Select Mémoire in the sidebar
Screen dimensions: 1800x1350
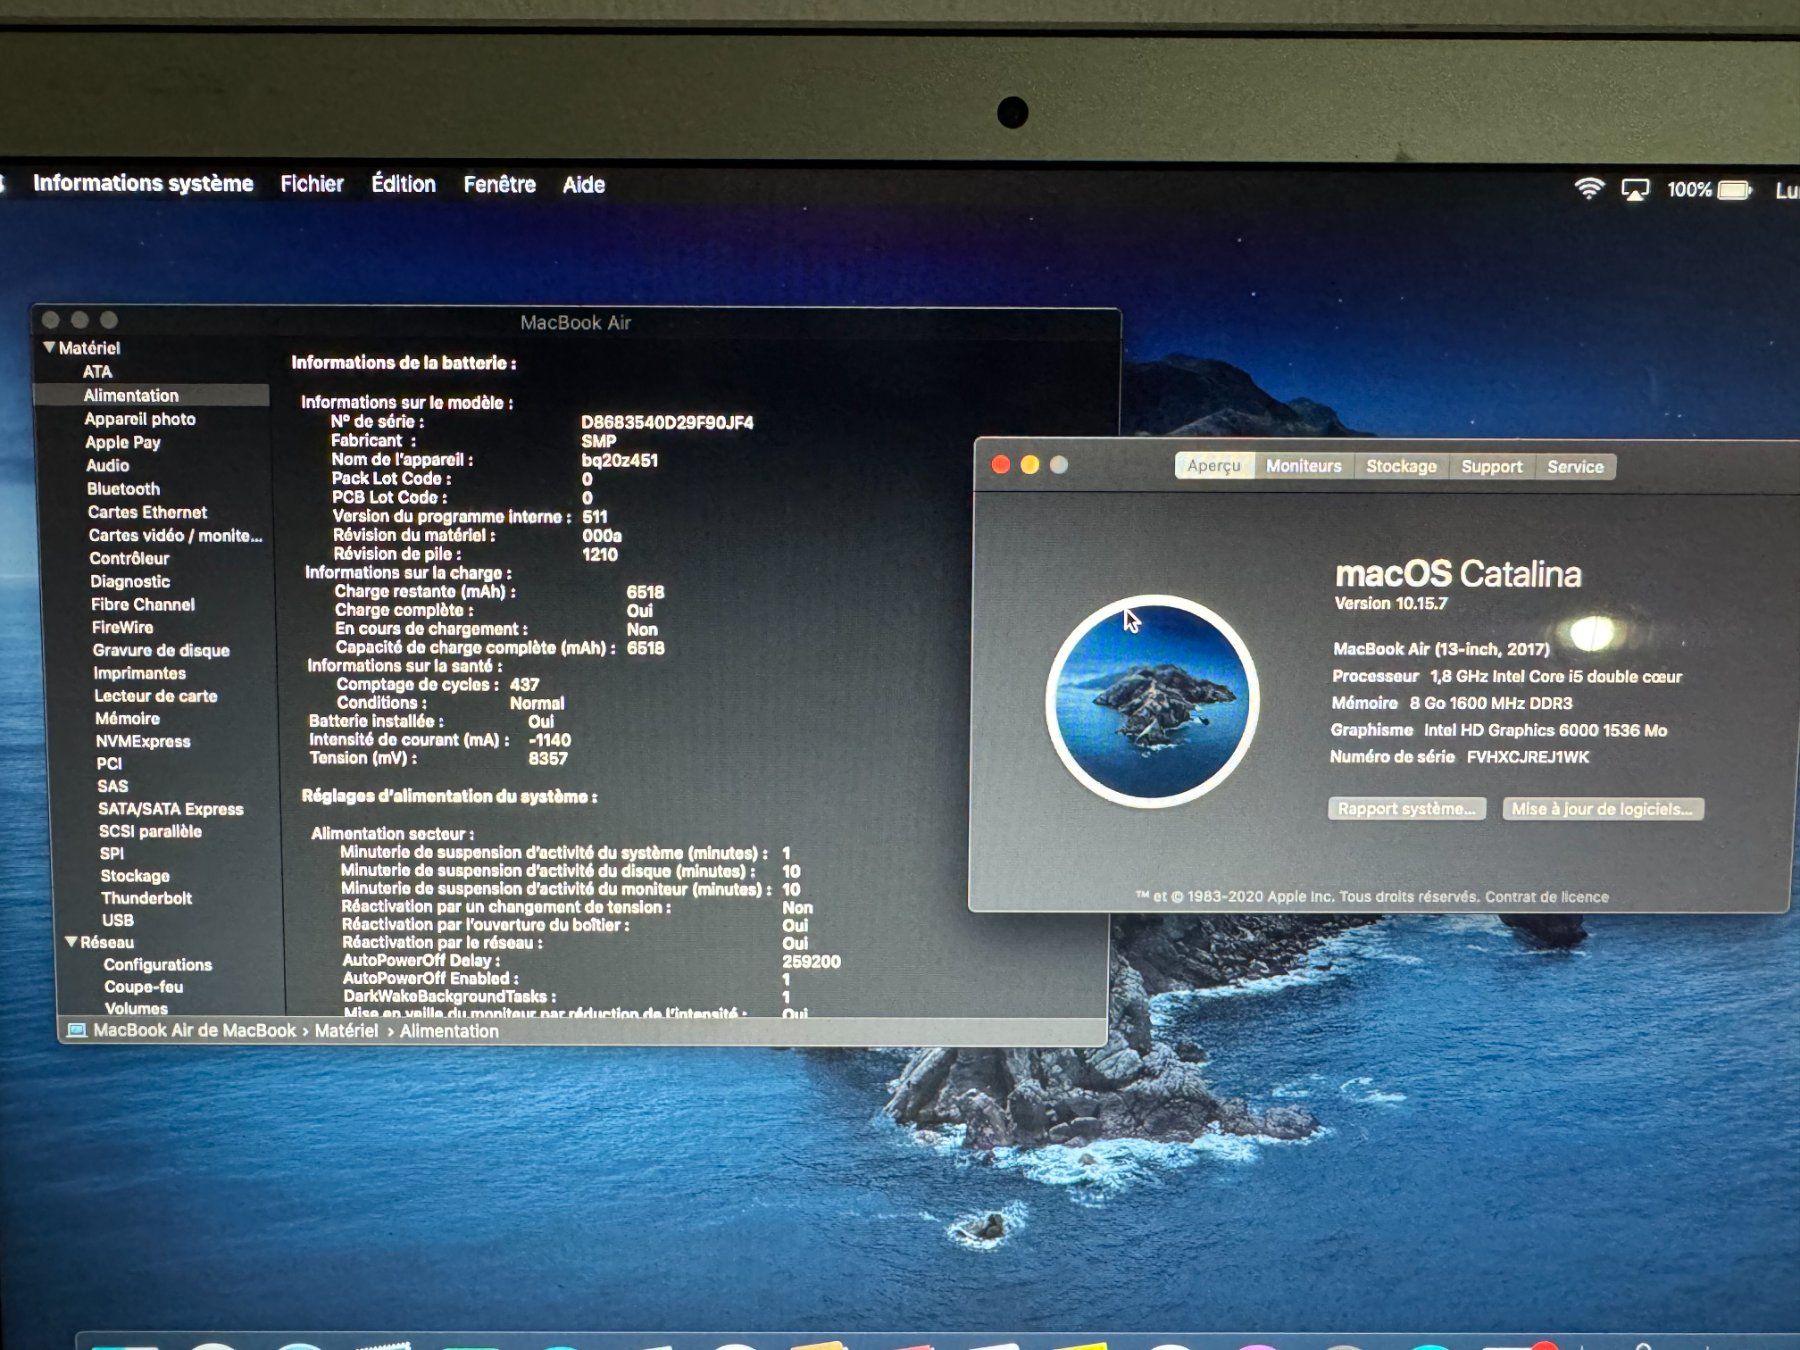(x=127, y=718)
